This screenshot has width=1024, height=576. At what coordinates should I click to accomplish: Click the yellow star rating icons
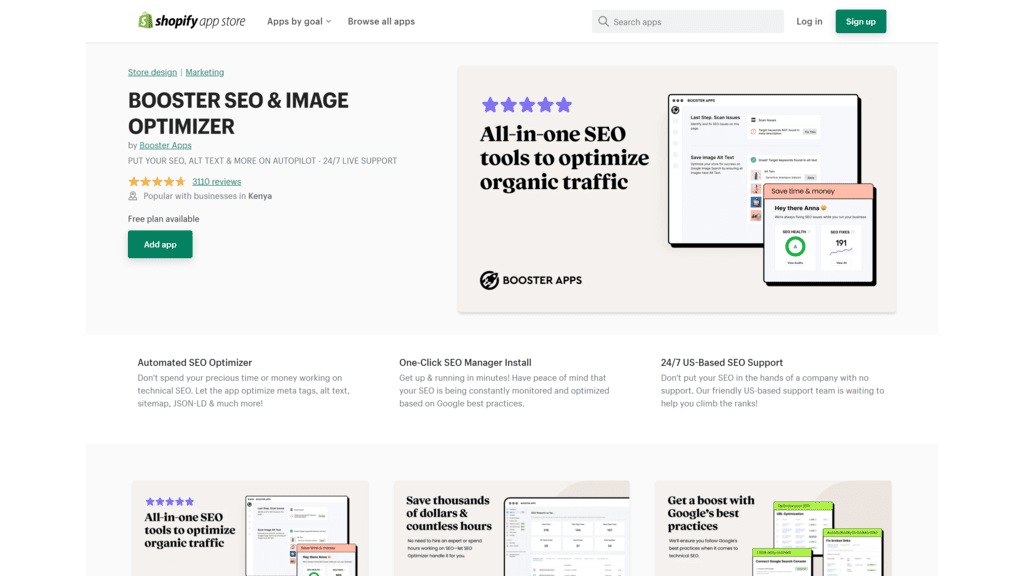tap(157, 182)
